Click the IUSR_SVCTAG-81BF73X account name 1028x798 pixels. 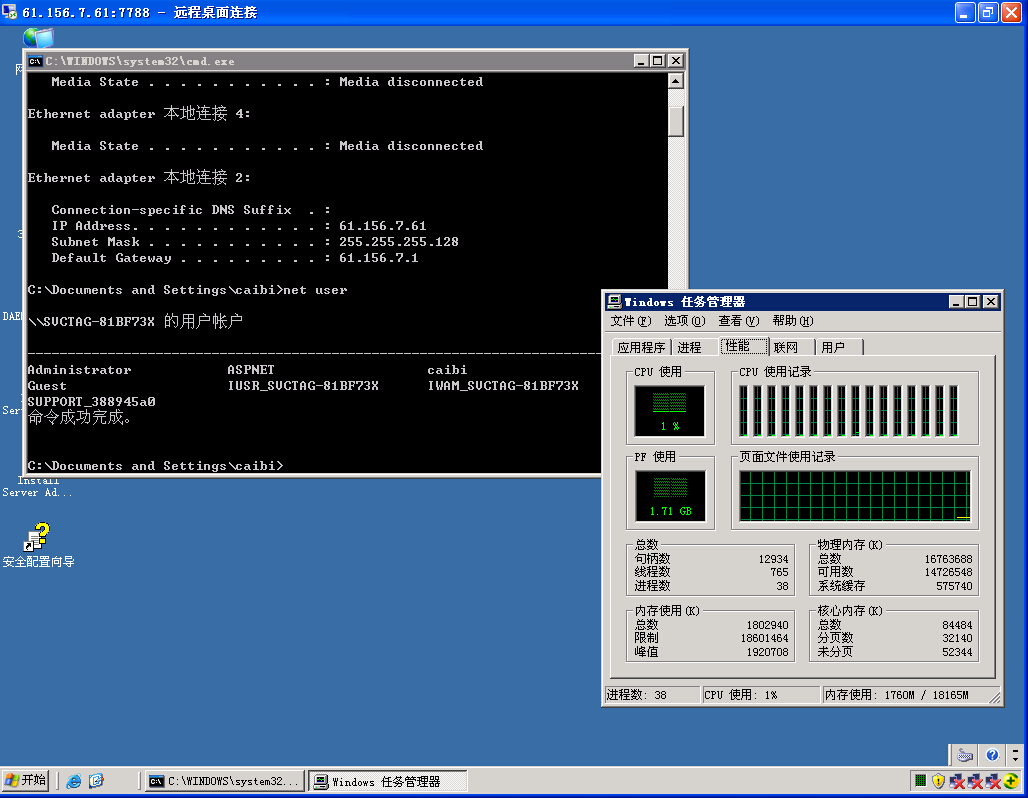(x=303, y=386)
